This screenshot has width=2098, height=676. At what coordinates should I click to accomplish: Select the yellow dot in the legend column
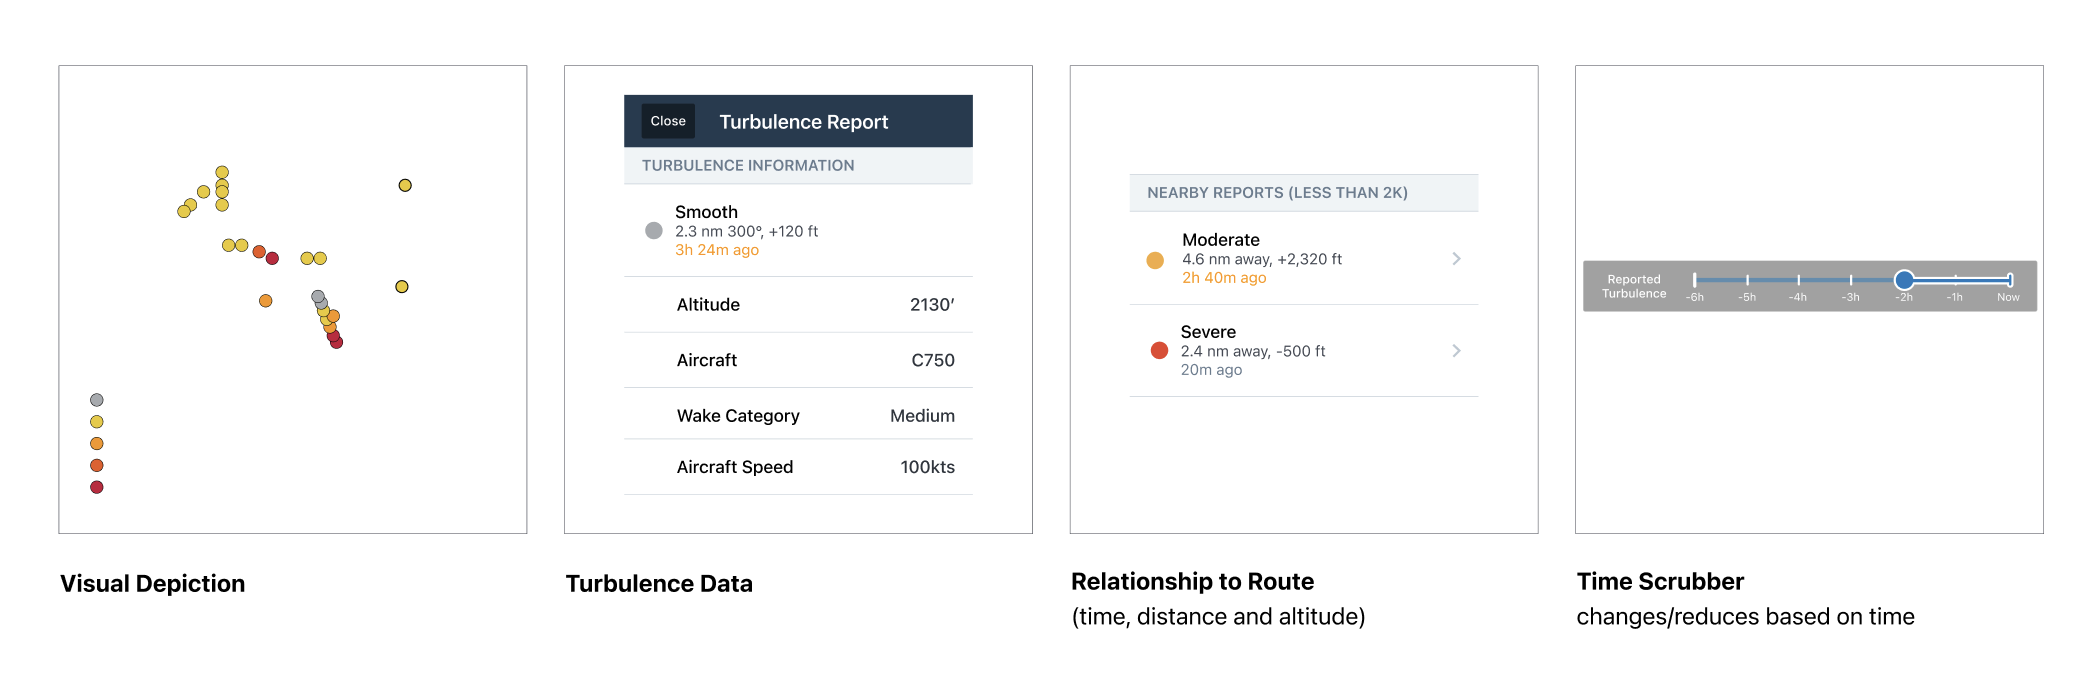point(97,422)
